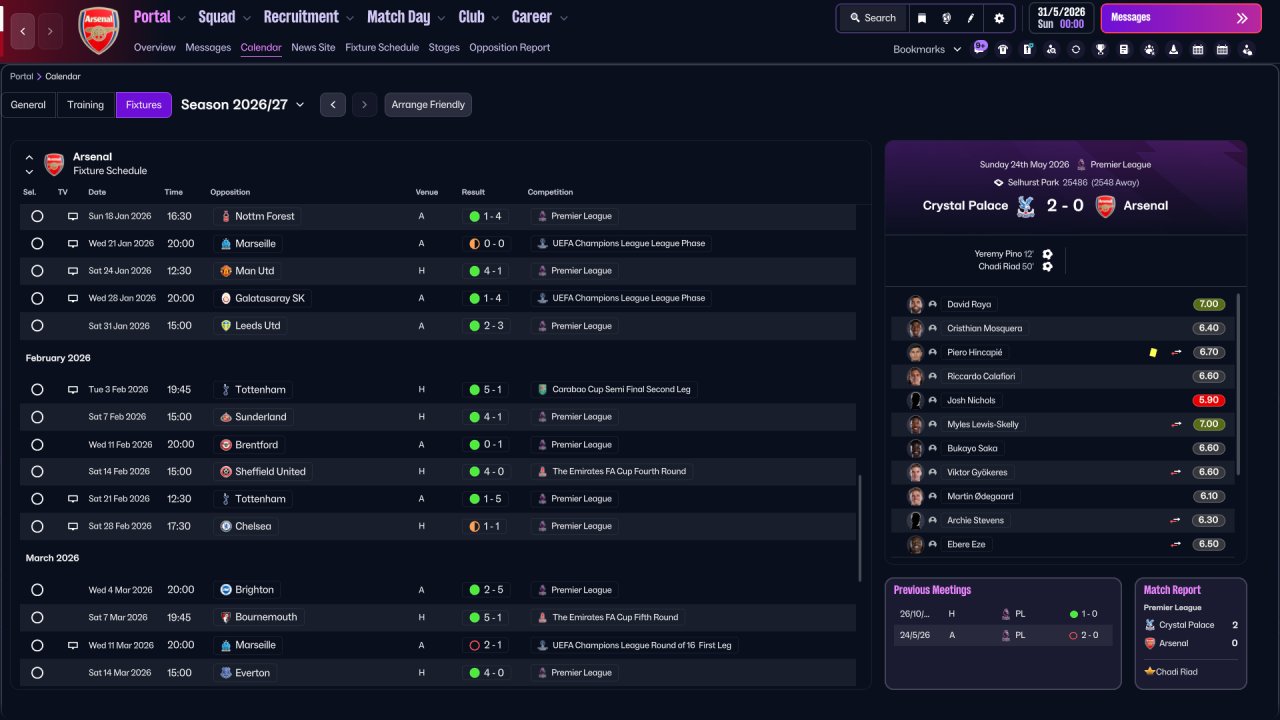
Task: Click the circular arrows bookmark icon
Action: point(1076,49)
